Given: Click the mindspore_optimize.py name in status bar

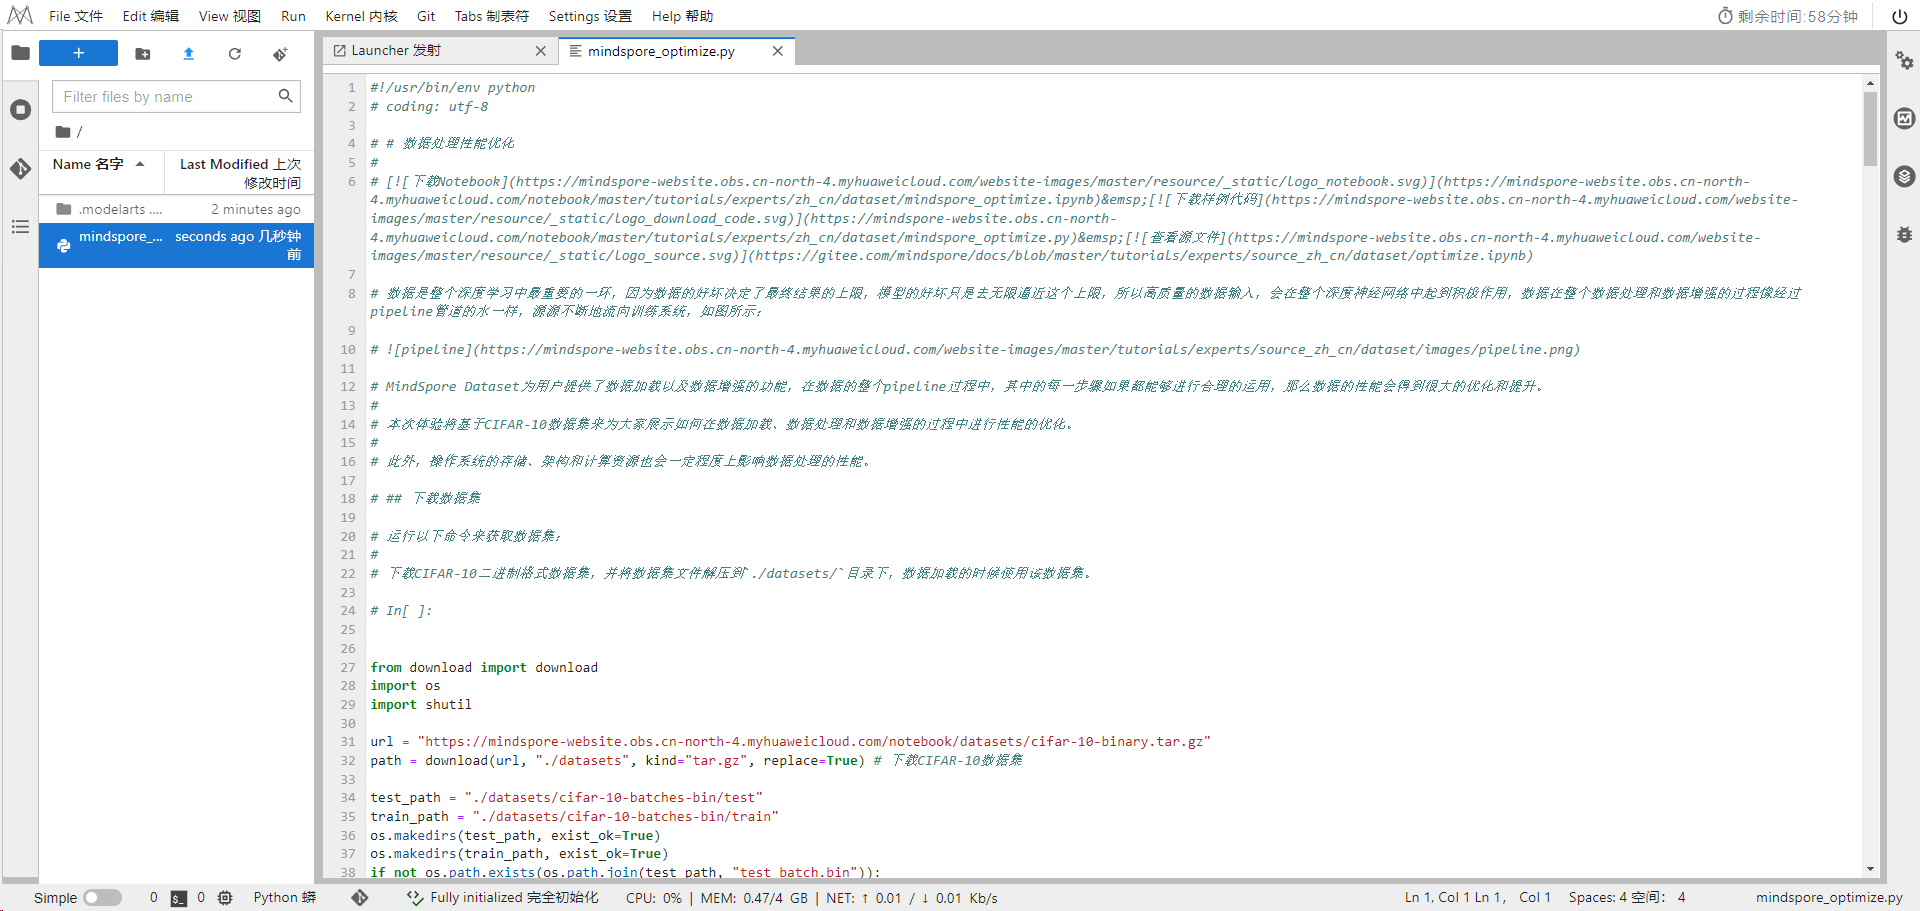Looking at the screenshot, I should point(1829,898).
